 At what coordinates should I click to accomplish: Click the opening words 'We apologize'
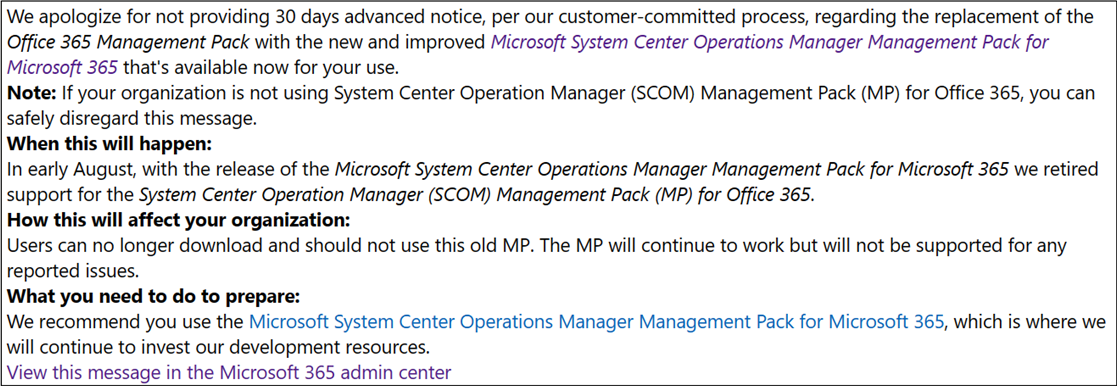[x=58, y=16]
